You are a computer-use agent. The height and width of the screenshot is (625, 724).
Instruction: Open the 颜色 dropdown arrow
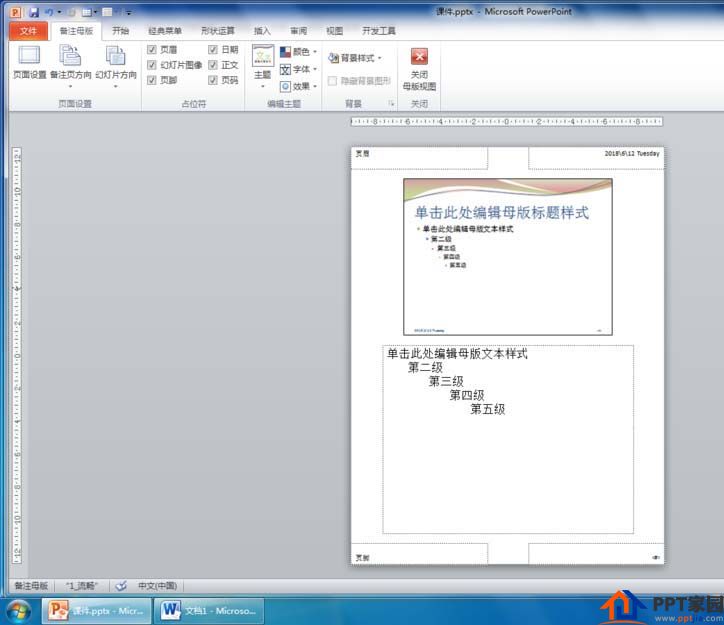click(x=315, y=52)
